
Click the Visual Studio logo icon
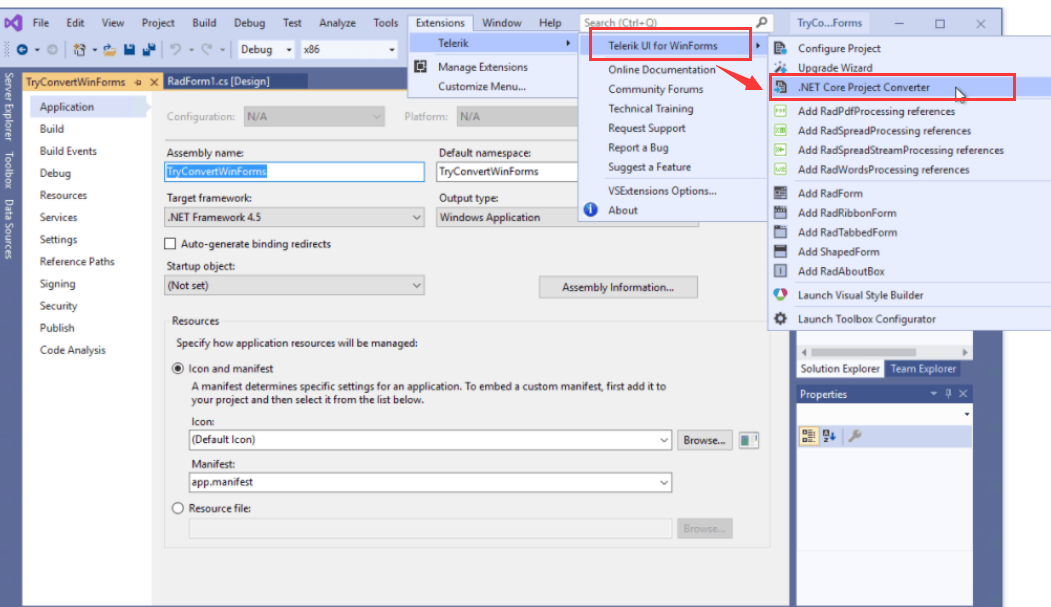(13, 23)
